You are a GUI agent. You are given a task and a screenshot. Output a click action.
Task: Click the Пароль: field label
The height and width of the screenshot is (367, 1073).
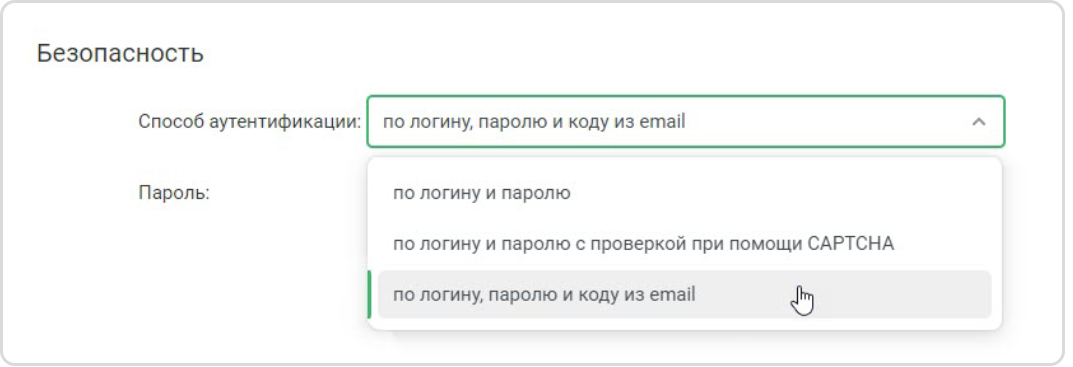[x=174, y=193]
